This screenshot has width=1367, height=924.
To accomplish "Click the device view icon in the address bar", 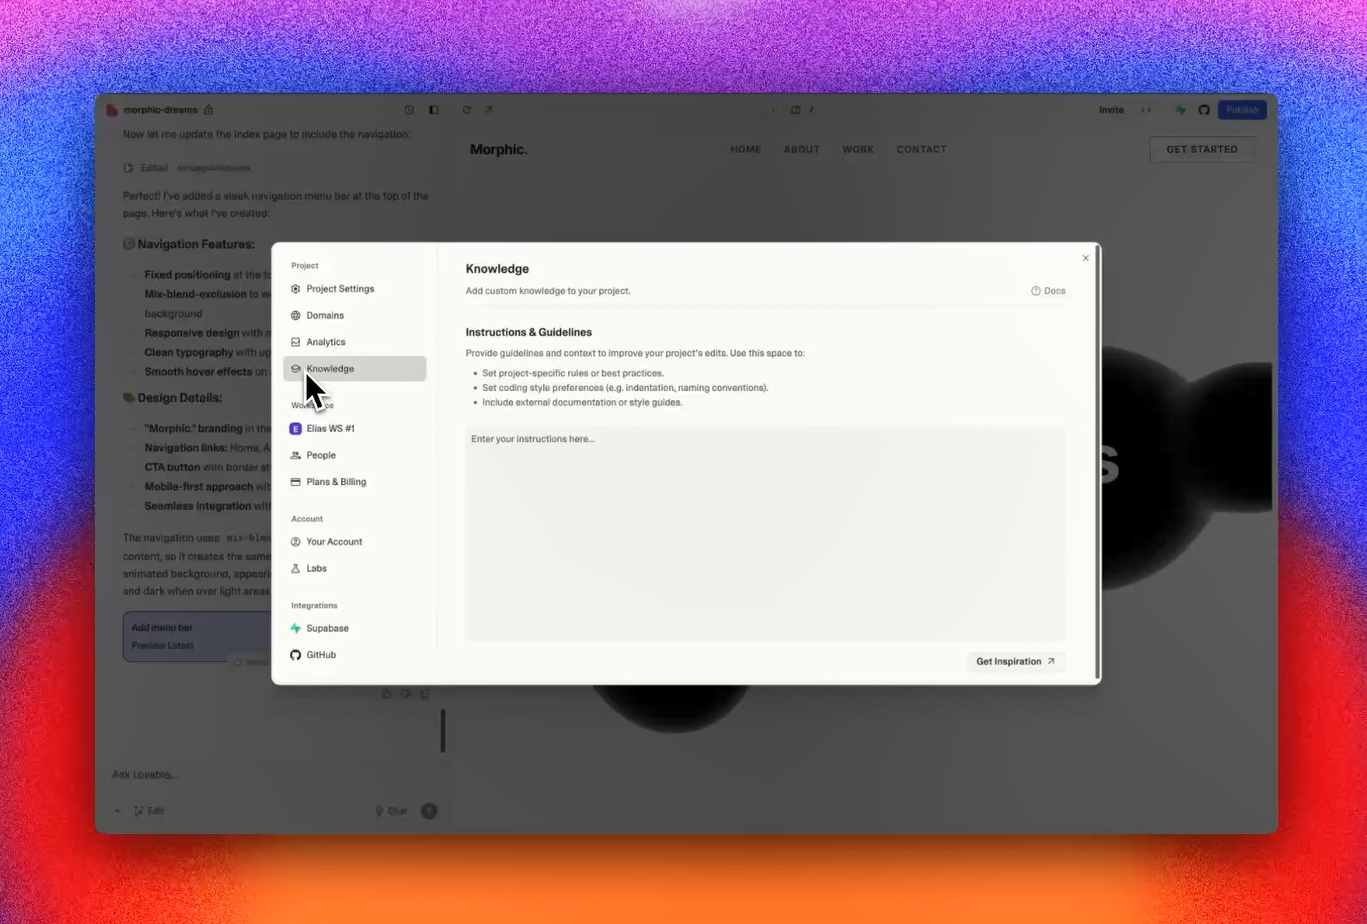I will (796, 110).
